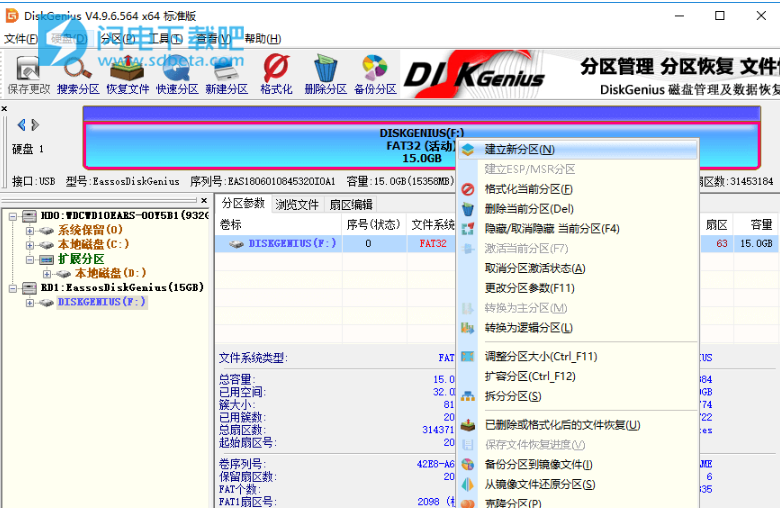
Task: Click New Partition (新建分区) toolbar icon
Action: point(226,75)
